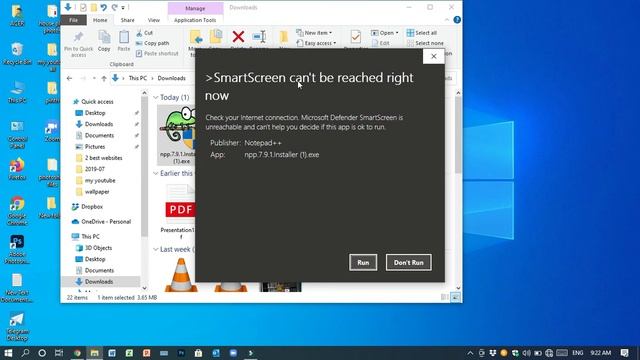The image size is (640, 360).
Task: Click the New folder ribbon icon
Action: click(283, 38)
